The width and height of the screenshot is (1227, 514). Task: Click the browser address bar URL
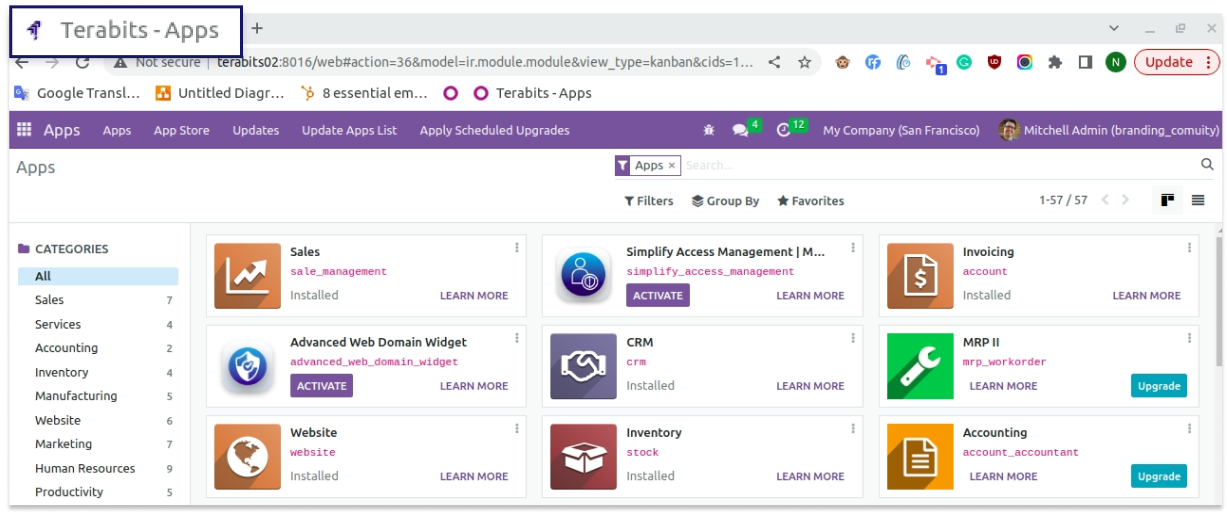(486, 62)
